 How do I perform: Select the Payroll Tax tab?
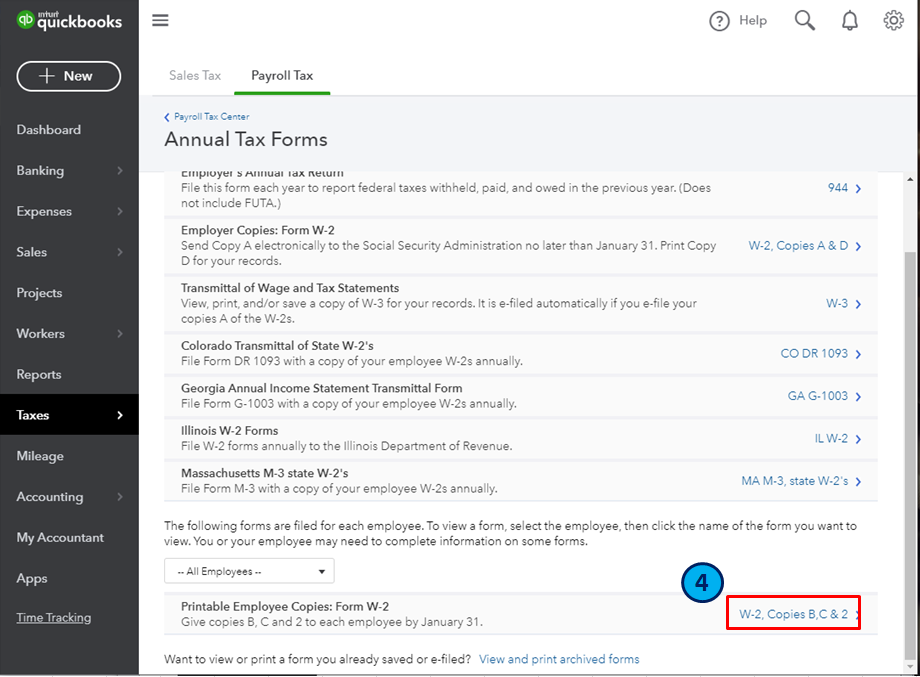click(282, 76)
